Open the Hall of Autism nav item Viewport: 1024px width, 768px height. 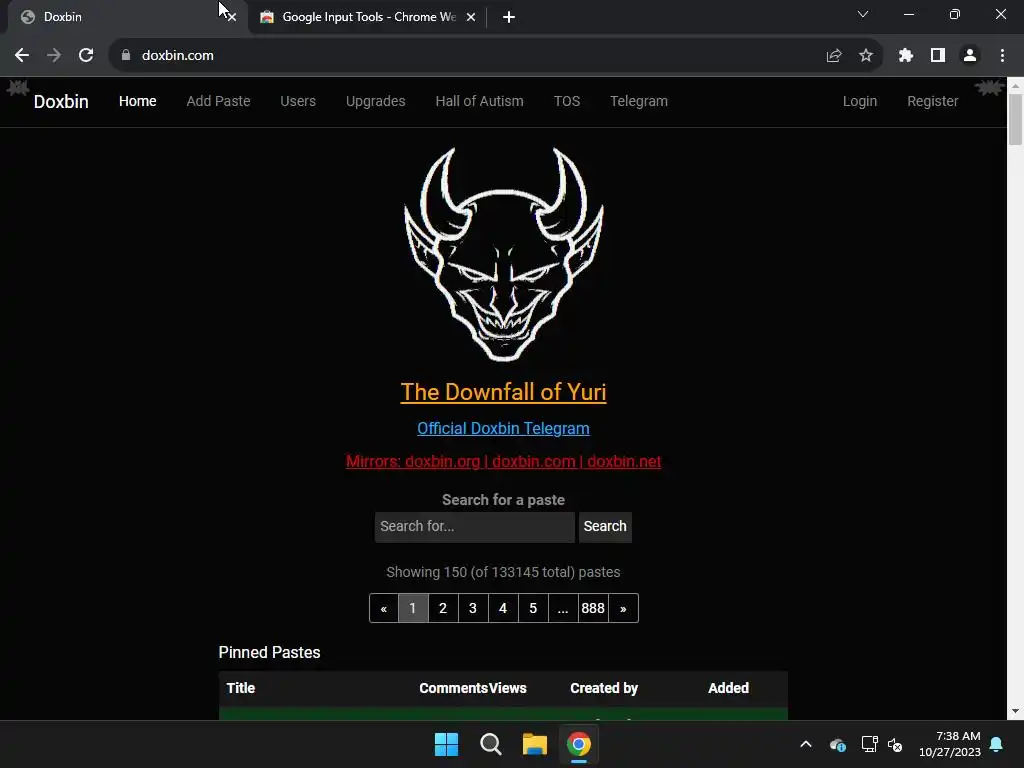[x=479, y=101]
